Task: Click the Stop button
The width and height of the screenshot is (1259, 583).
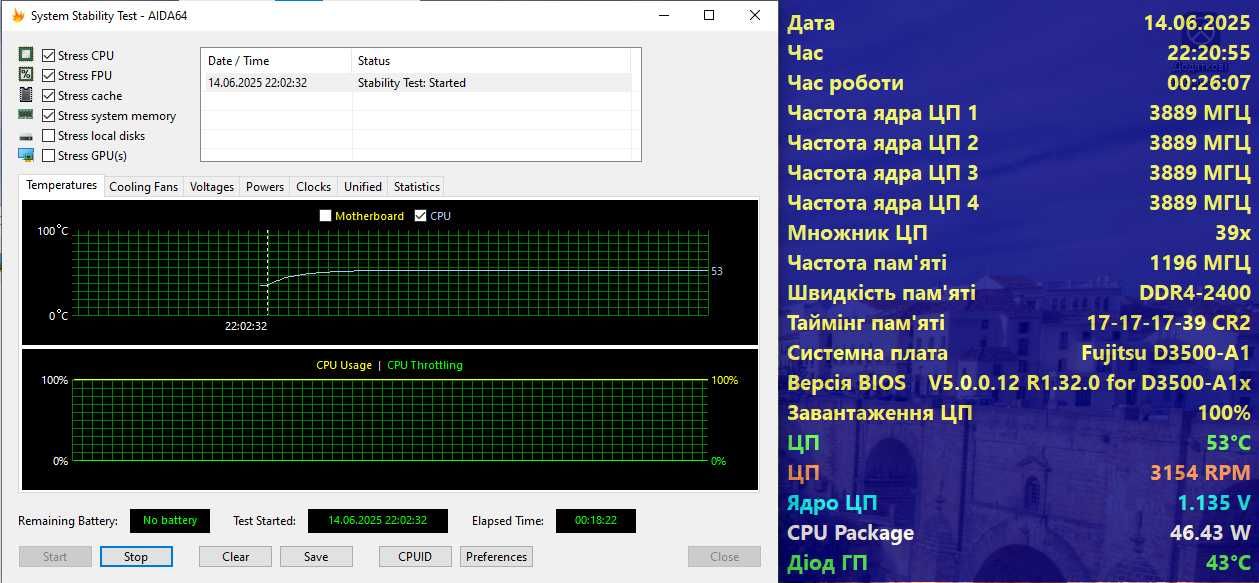Action: pyautogui.click(x=136, y=557)
